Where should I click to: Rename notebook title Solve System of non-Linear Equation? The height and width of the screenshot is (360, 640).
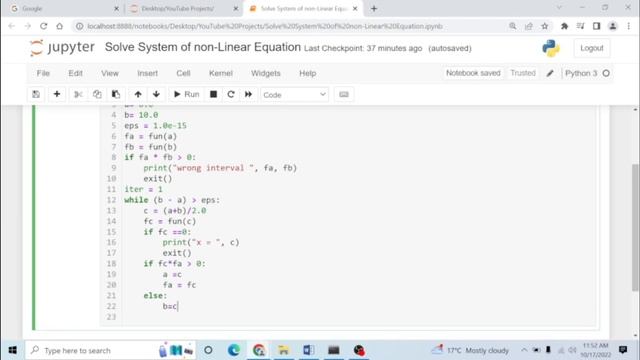coord(202,47)
